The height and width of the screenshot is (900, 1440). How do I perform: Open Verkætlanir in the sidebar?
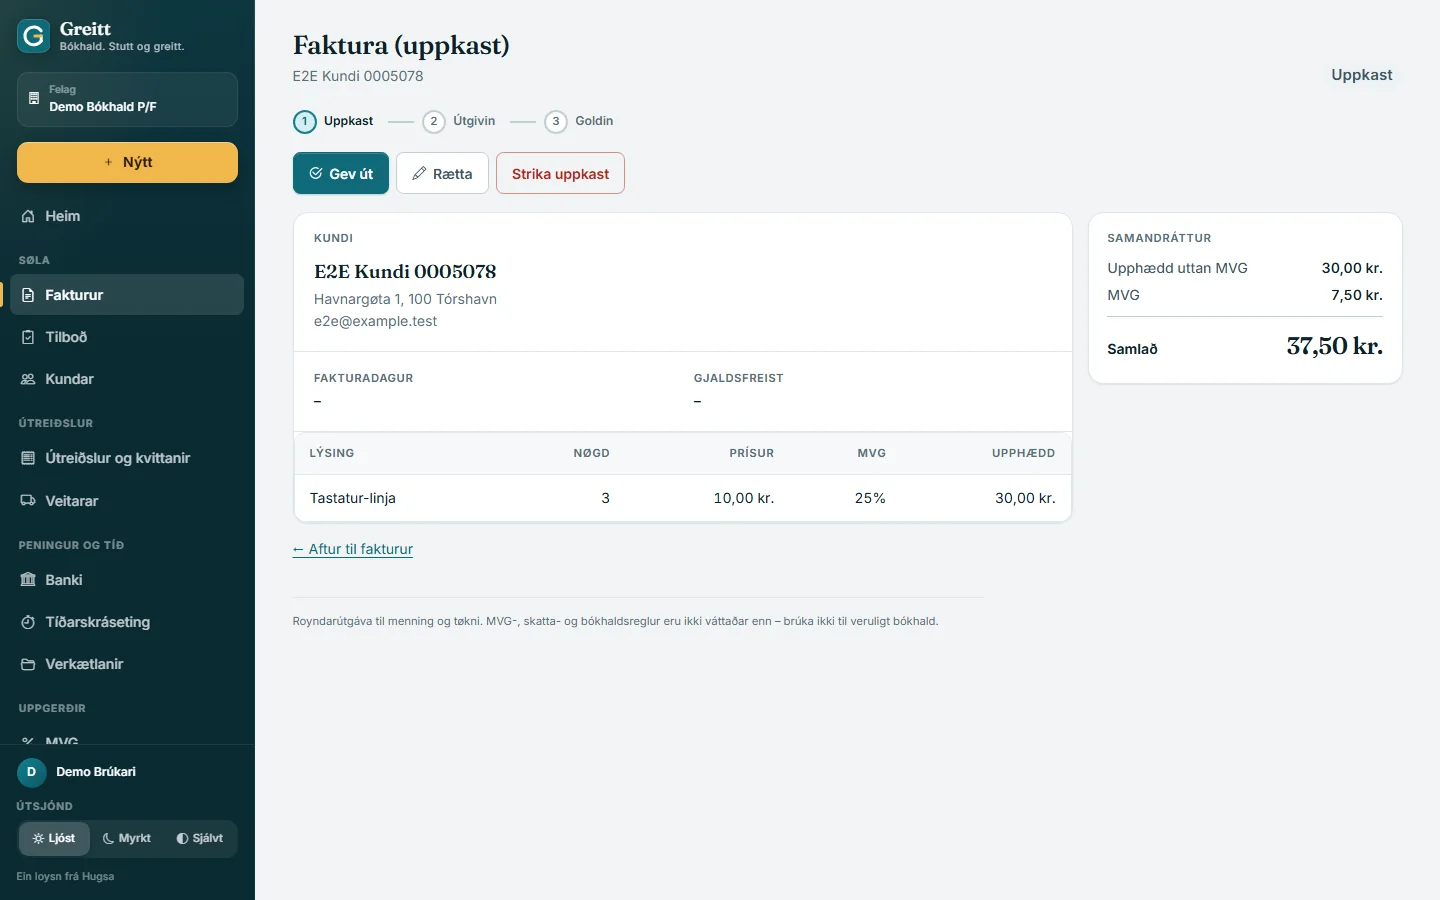(x=127, y=664)
